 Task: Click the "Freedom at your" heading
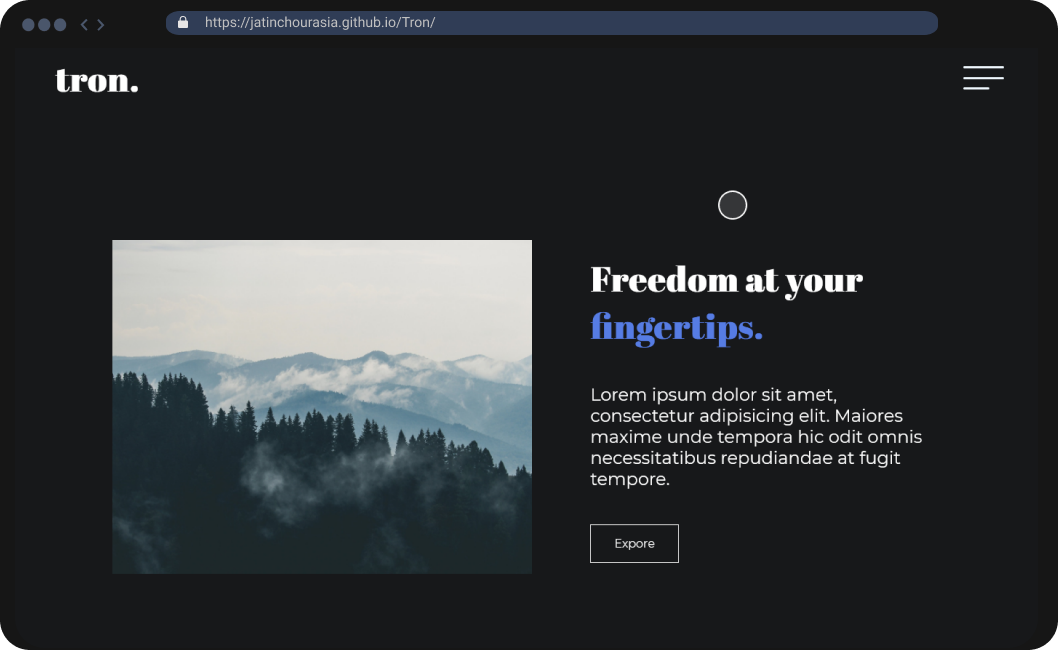tap(726, 280)
